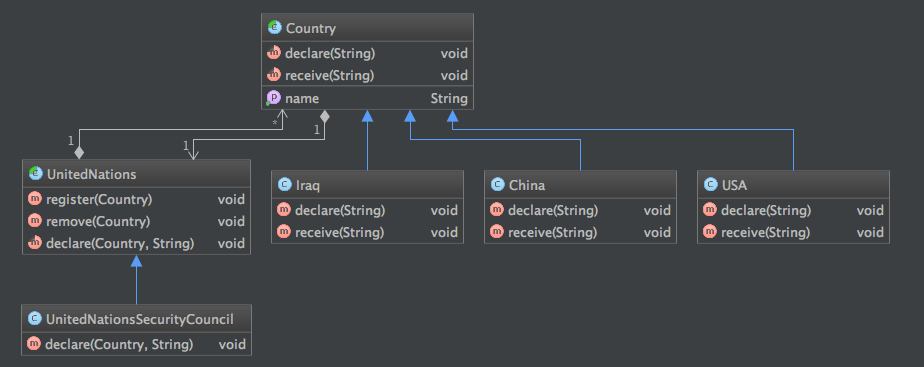Select declare(String) method in China
This screenshot has width=924, height=367.
[x=580, y=210]
